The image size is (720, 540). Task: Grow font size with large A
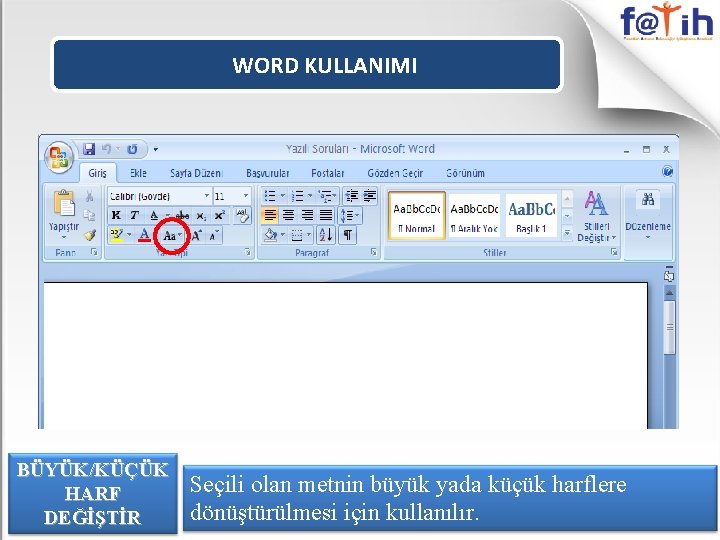click(x=196, y=236)
